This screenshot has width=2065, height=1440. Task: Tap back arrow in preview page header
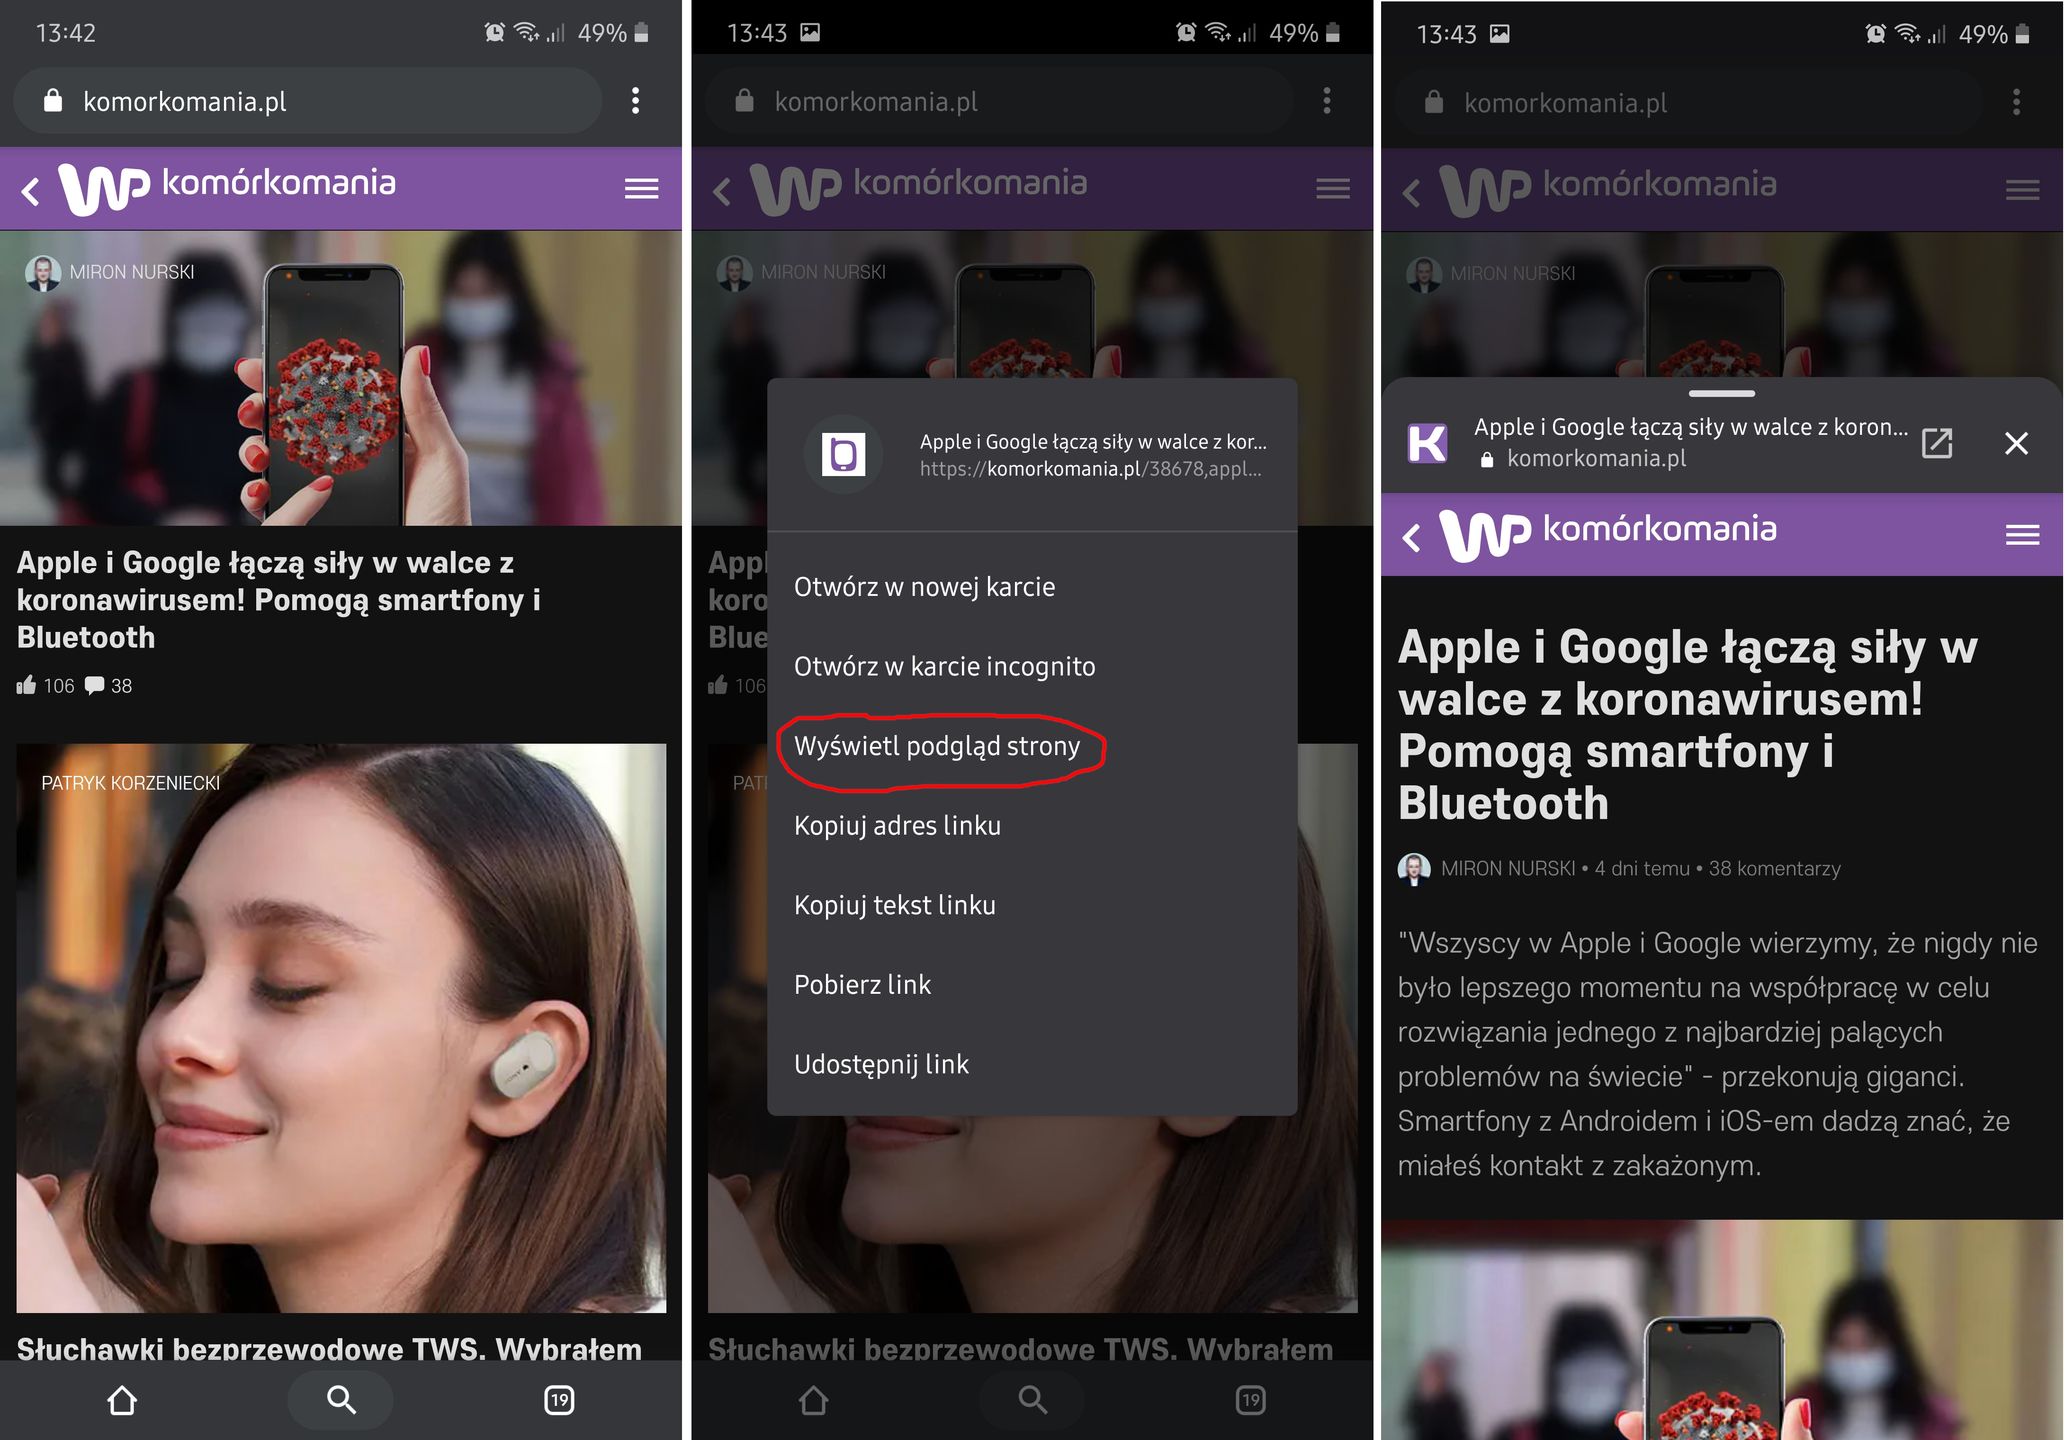click(1412, 537)
